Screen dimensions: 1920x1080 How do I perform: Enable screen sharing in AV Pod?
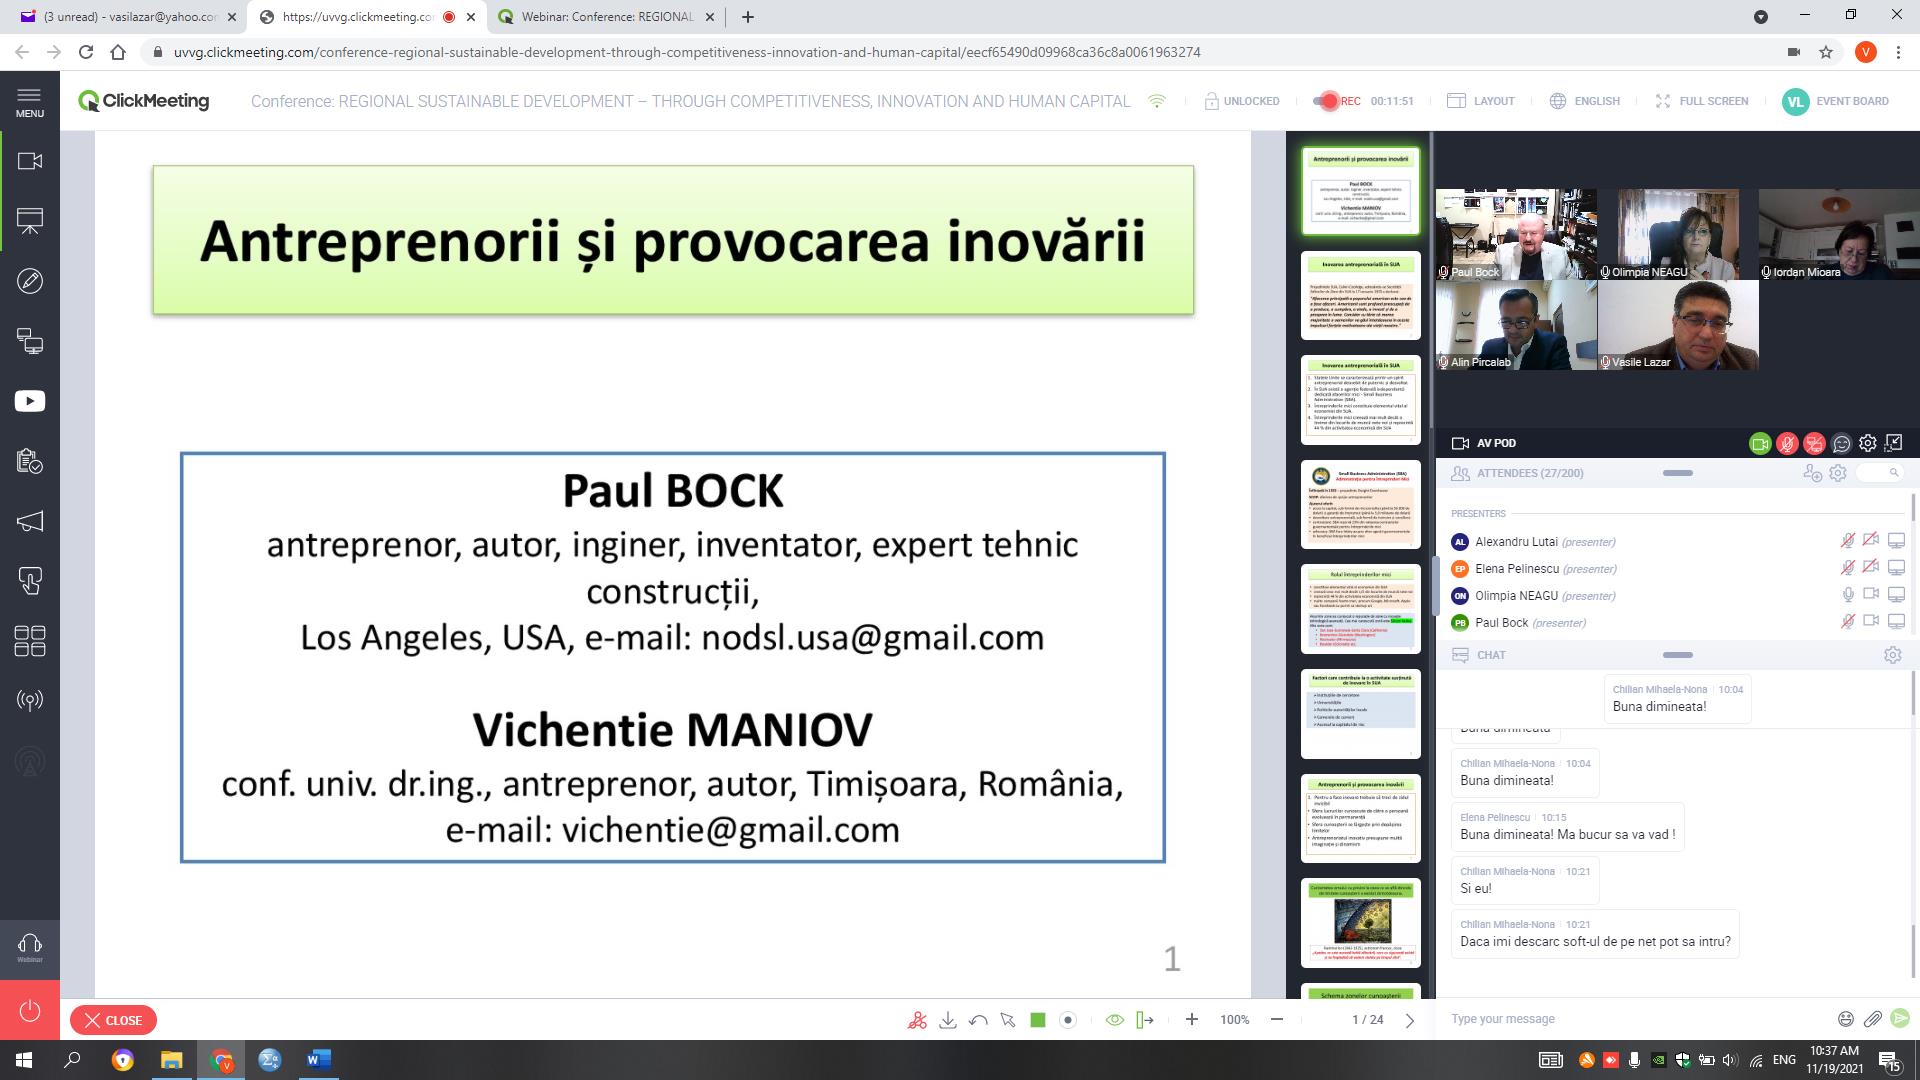coord(1814,443)
